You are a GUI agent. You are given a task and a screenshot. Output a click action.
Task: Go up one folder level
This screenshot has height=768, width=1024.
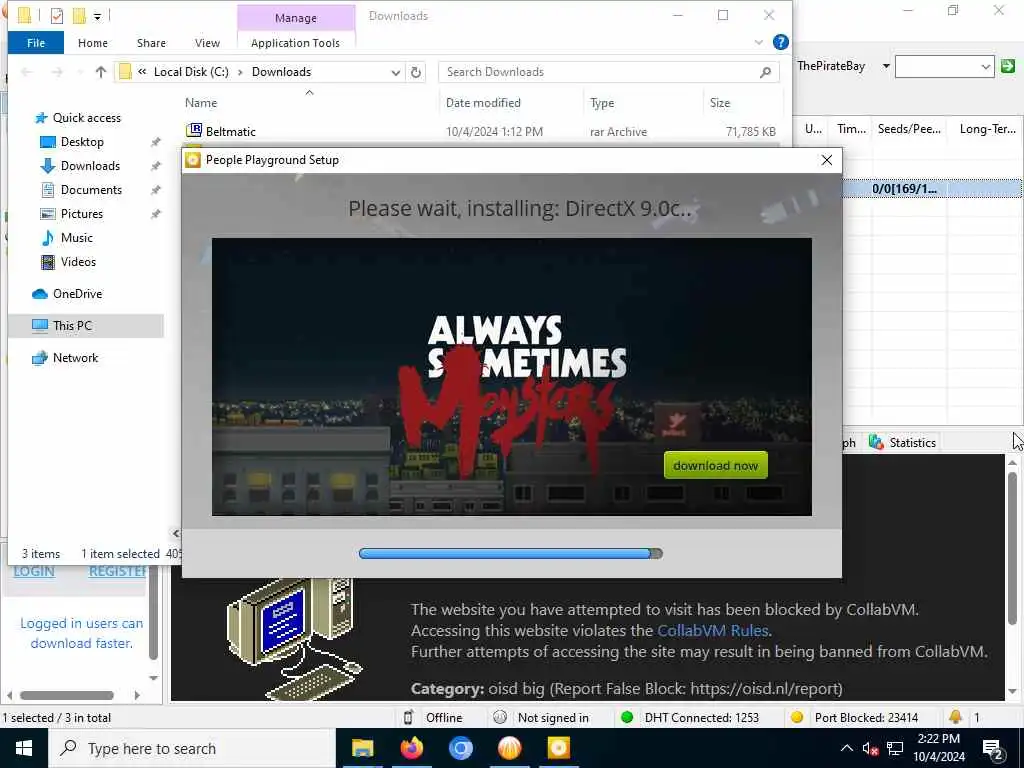point(101,72)
